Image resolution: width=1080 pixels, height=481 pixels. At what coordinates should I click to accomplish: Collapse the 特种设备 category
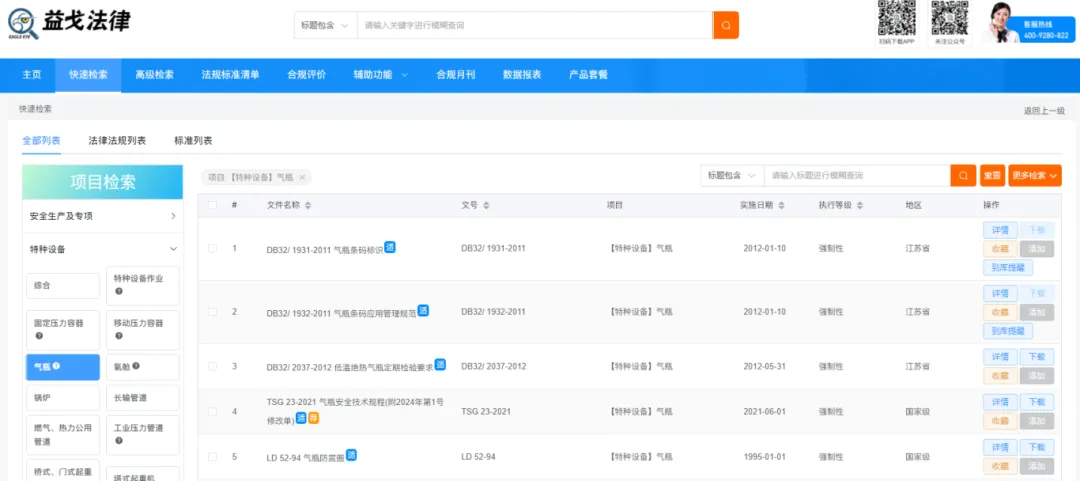click(x=103, y=249)
